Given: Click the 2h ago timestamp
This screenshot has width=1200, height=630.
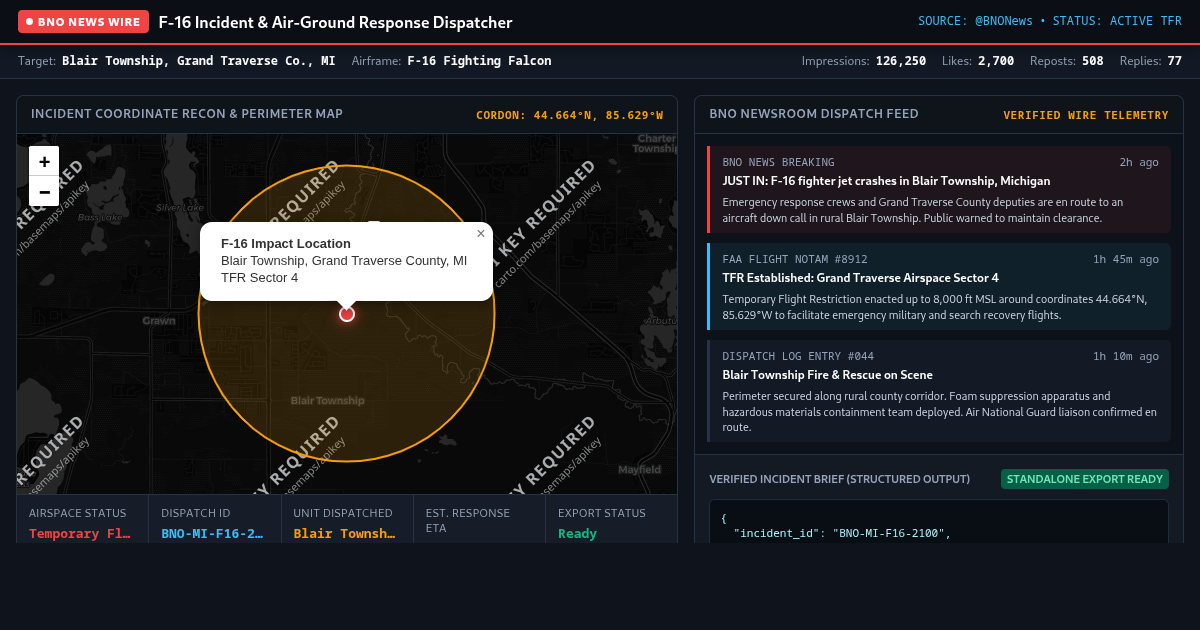Looking at the screenshot, I should pyautogui.click(x=1139, y=162).
